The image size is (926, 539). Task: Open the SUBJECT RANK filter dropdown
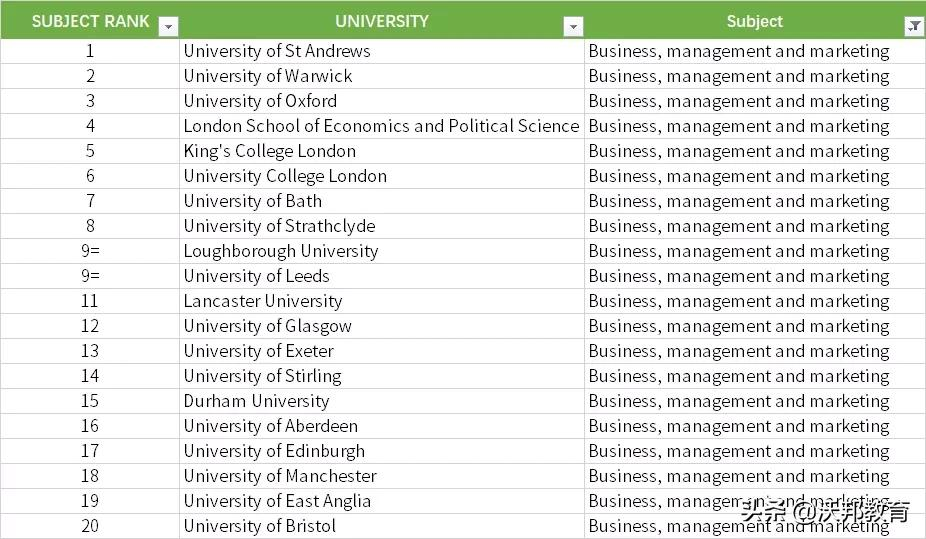point(169,27)
